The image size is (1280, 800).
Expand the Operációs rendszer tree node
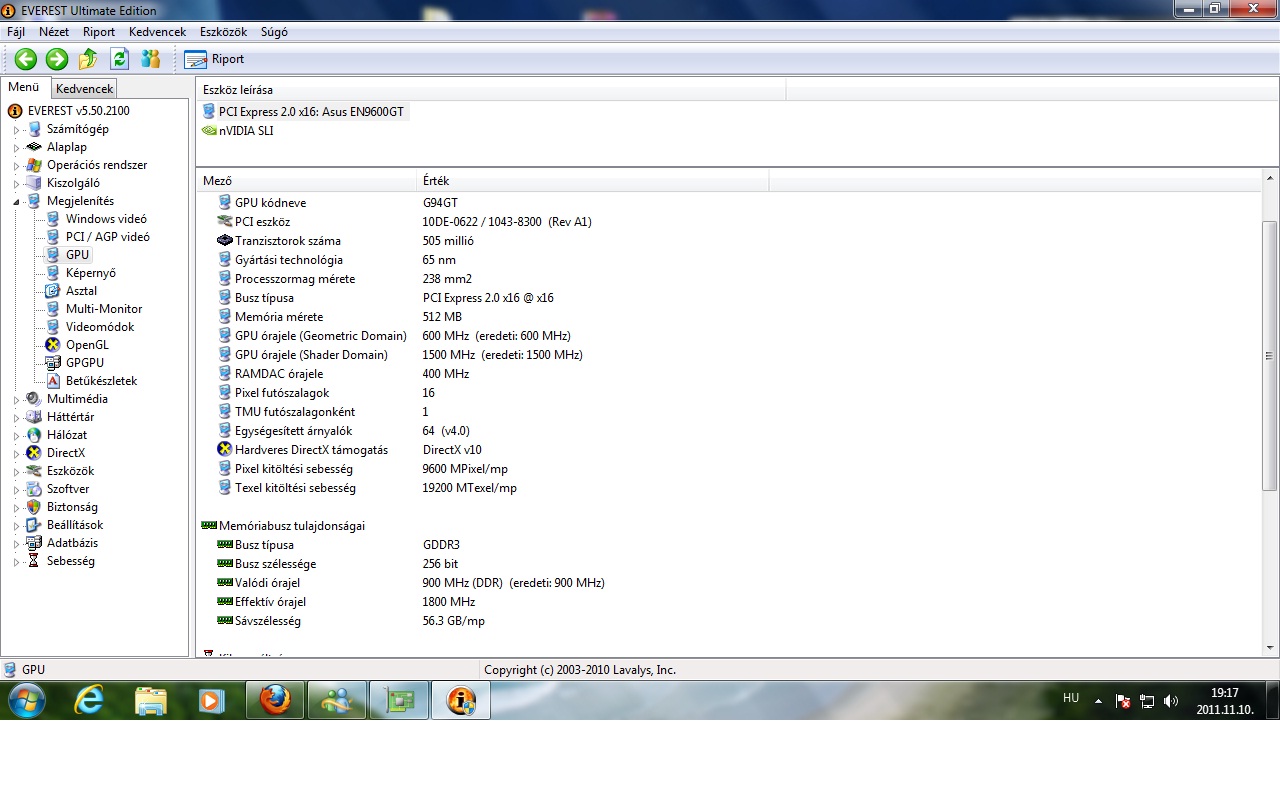[x=16, y=165]
